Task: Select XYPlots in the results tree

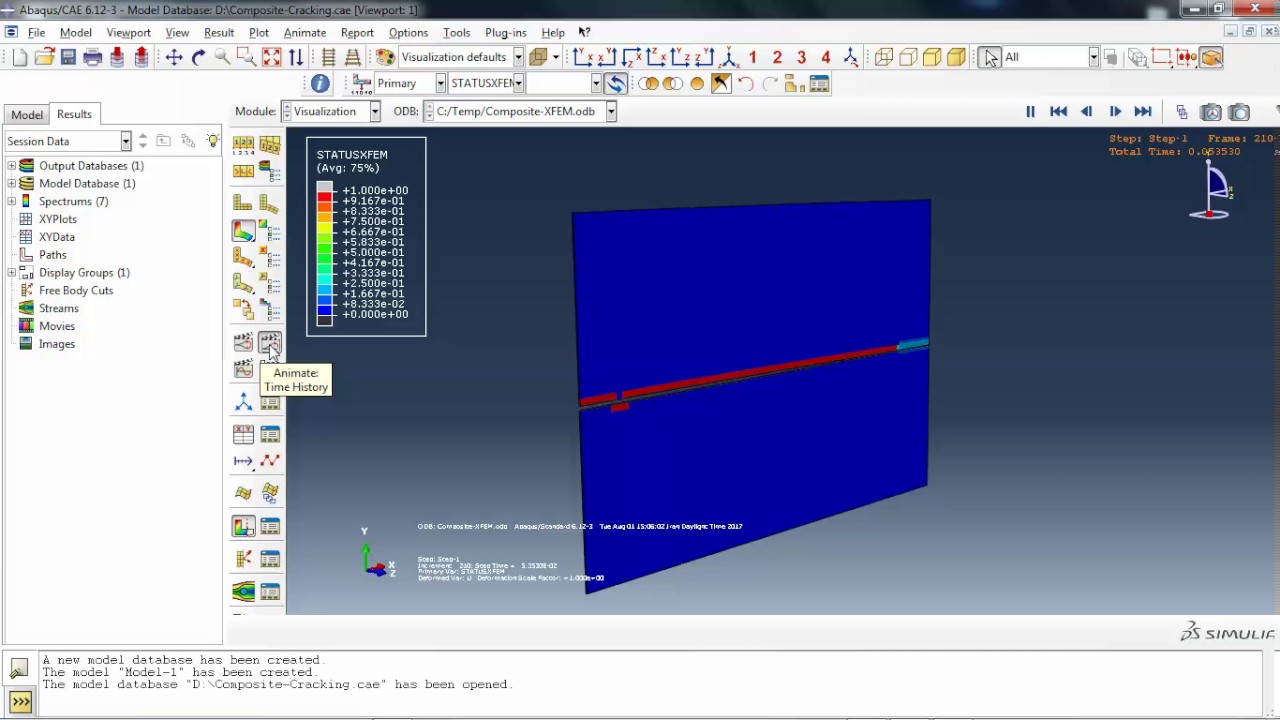Action: (58, 219)
